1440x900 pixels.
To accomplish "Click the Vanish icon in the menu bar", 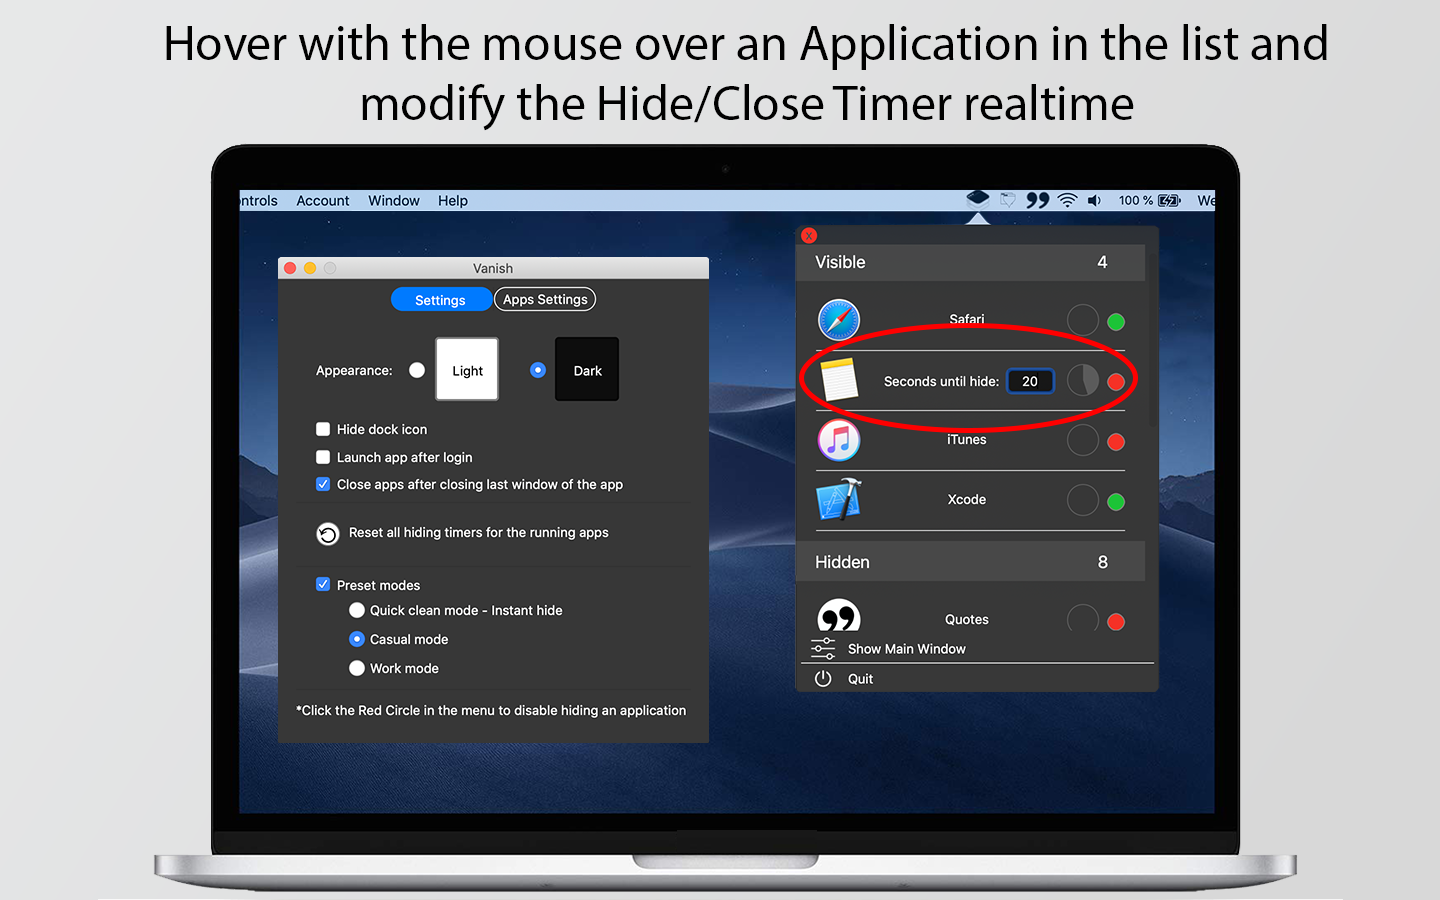I will click(x=978, y=199).
